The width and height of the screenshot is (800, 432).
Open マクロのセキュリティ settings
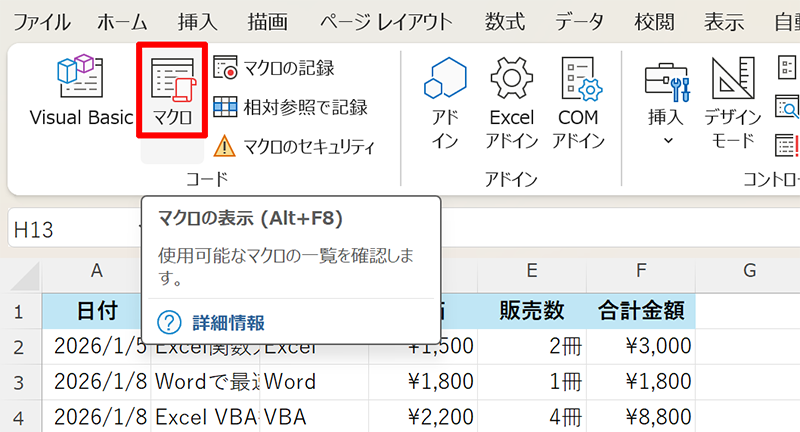tap(294, 147)
